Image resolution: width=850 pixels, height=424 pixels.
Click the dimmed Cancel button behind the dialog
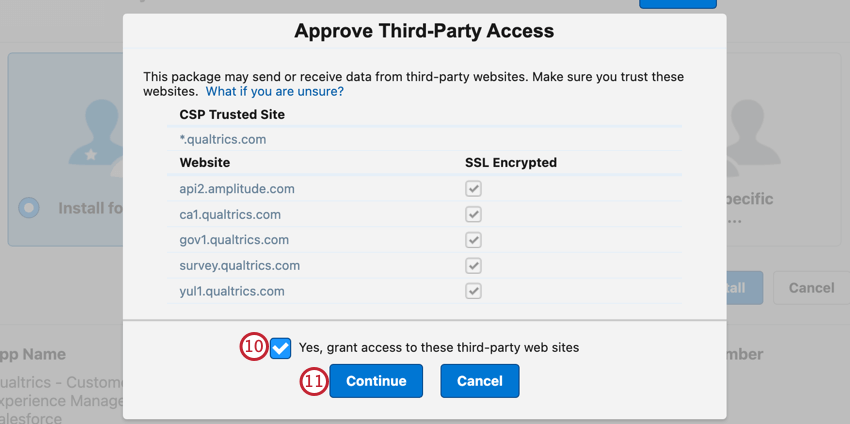811,287
